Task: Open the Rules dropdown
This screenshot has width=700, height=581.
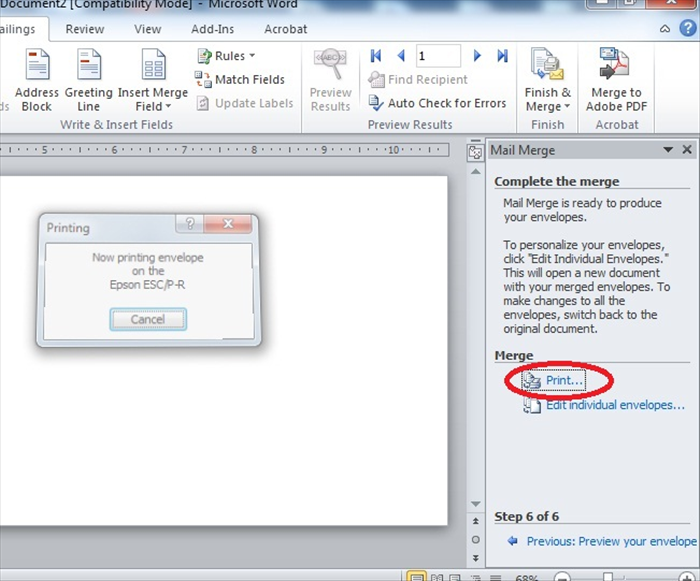Action: tap(226, 56)
